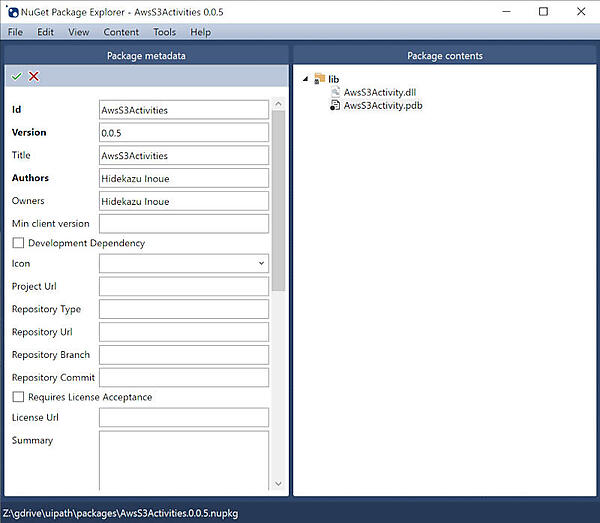Toggle the Requires License Acceptance checkbox
This screenshot has width=600, height=523.
tap(18, 397)
